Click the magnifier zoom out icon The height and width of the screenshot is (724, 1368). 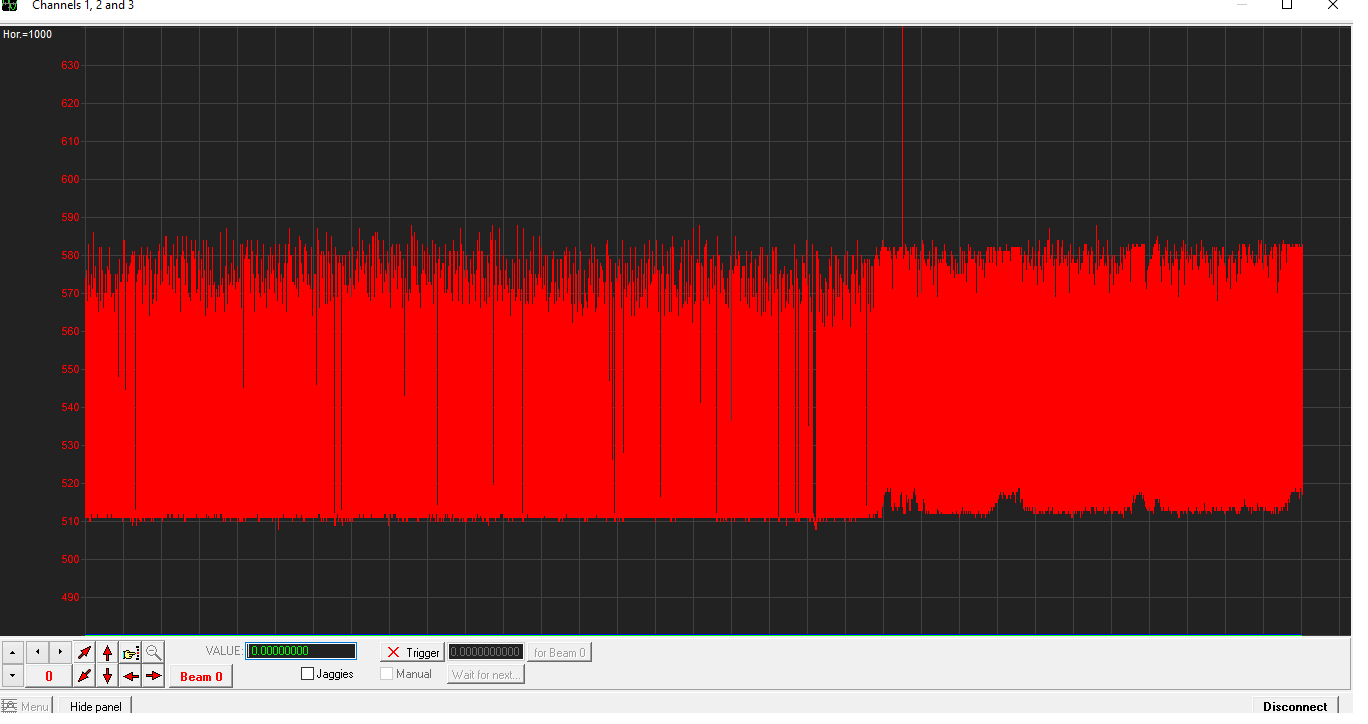click(x=154, y=652)
